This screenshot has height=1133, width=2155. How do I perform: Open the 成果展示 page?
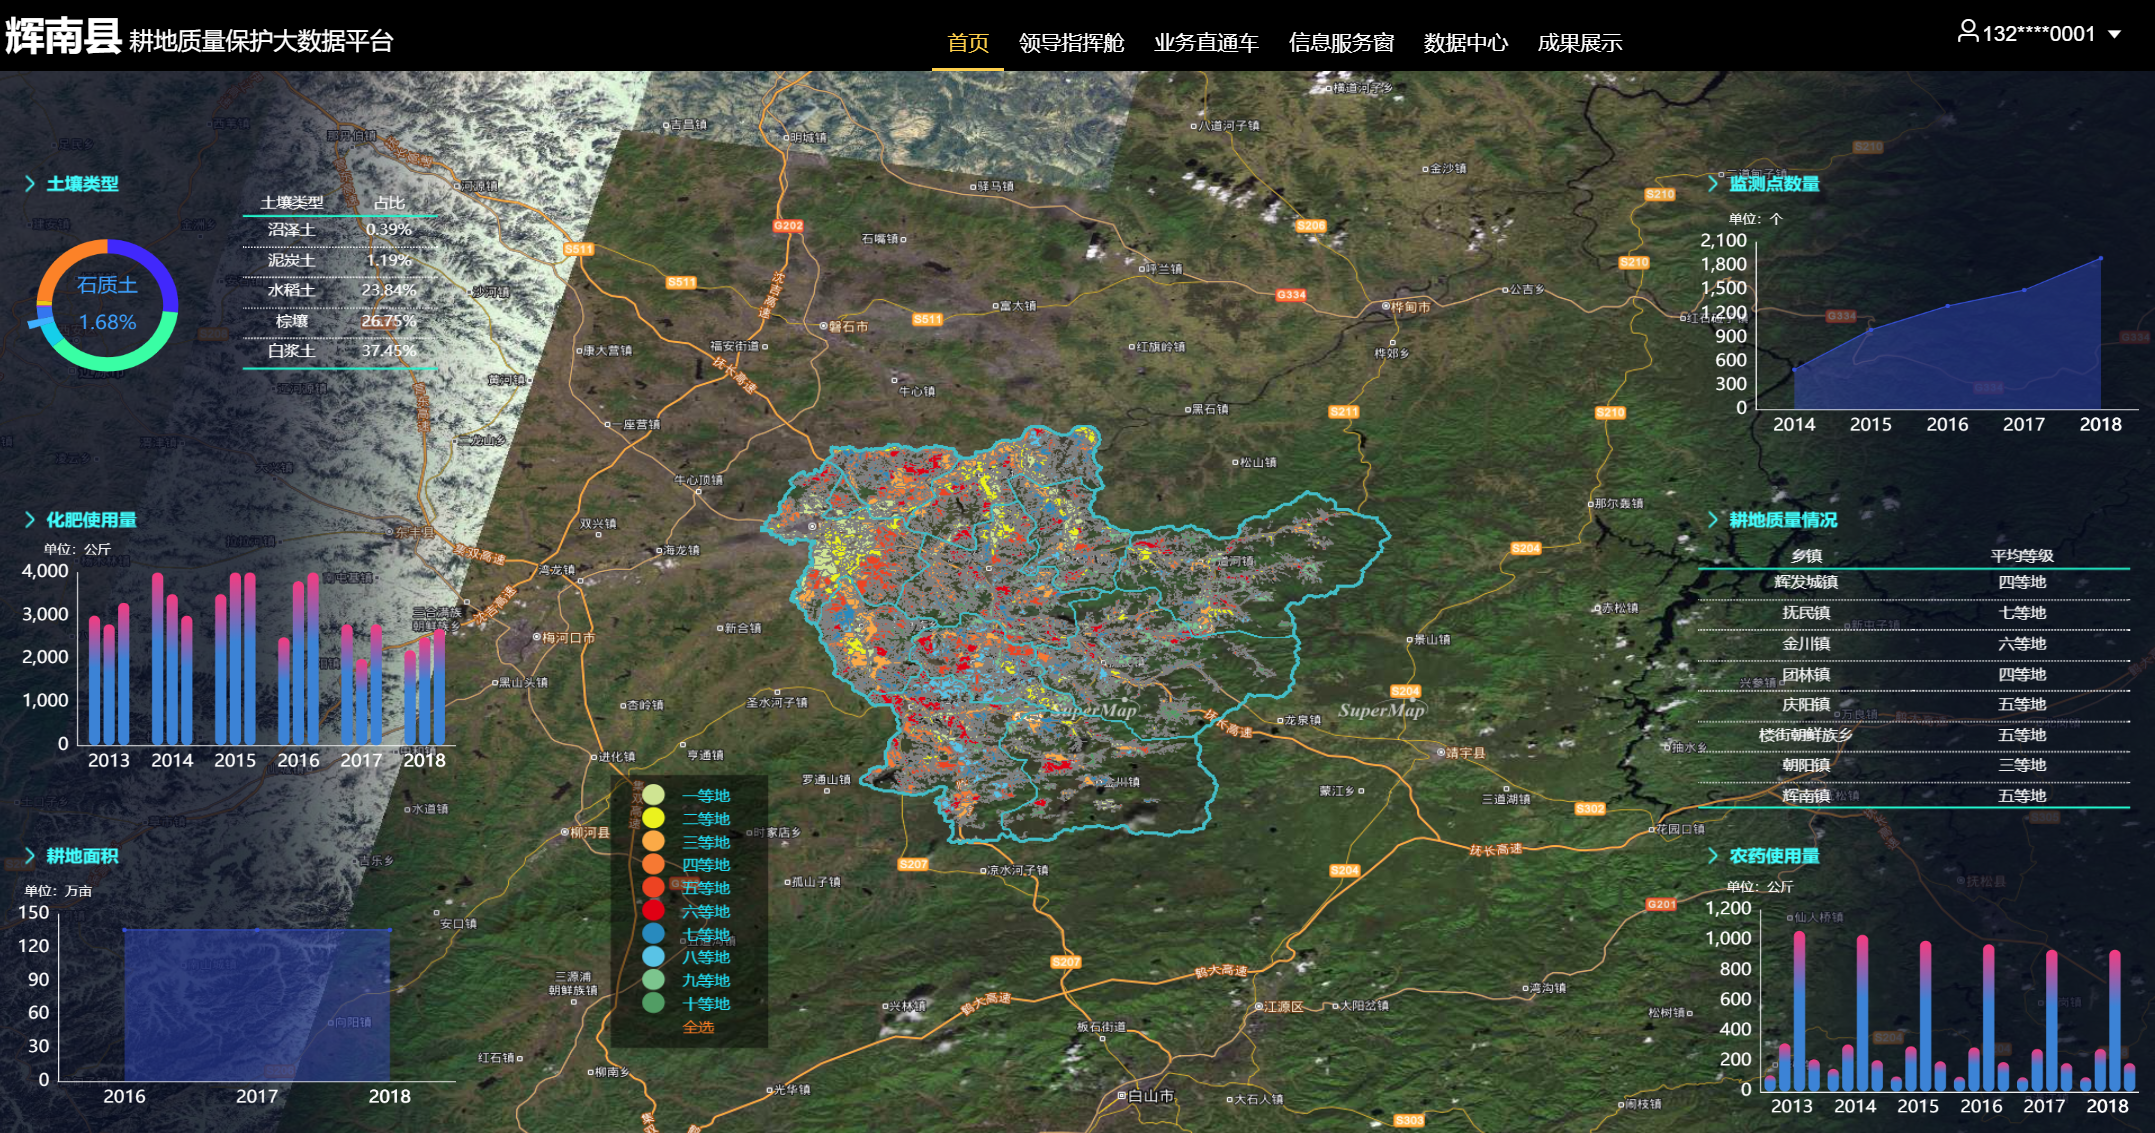tap(1579, 43)
